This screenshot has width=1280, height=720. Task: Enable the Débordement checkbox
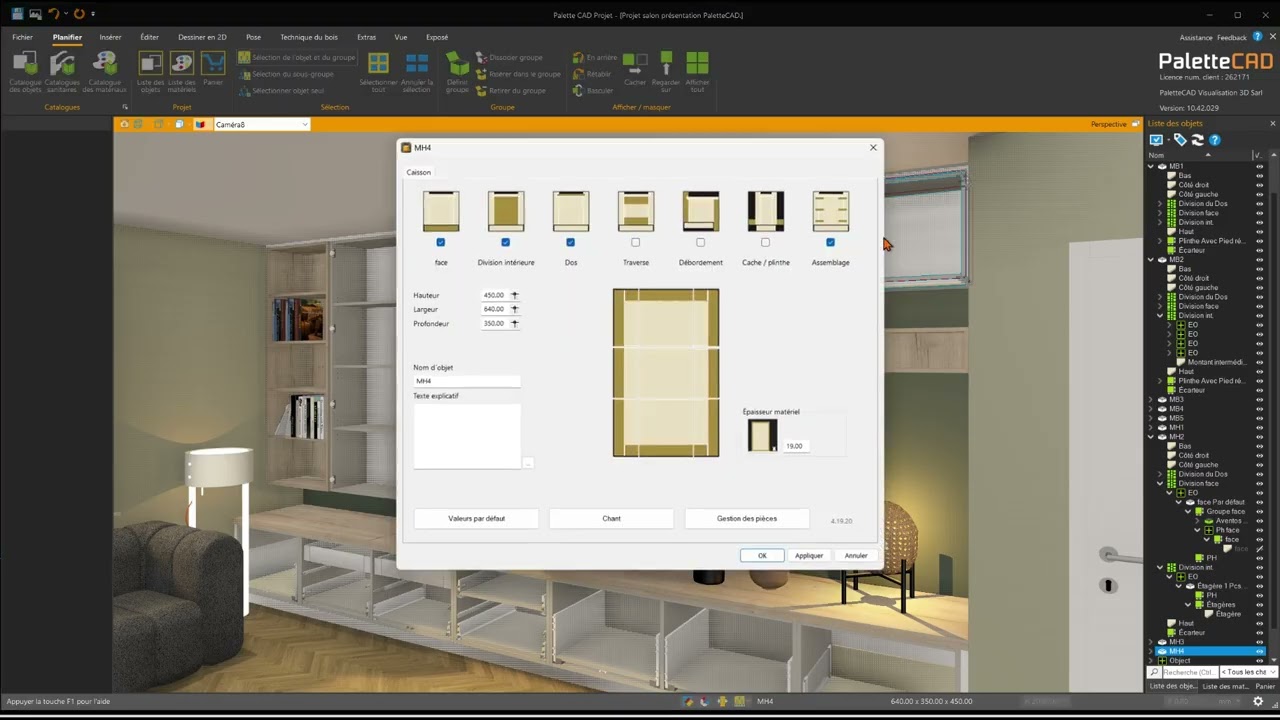(x=700, y=242)
